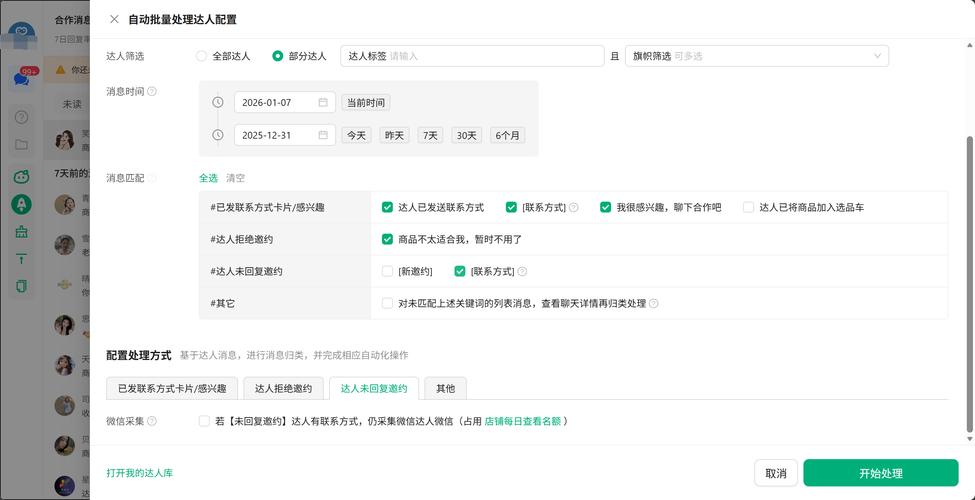This screenshot has width=975, height=500.
Task: Click help icon next to [联系方式] in 达人未回复邀约 row
Action: pos(522,271)
